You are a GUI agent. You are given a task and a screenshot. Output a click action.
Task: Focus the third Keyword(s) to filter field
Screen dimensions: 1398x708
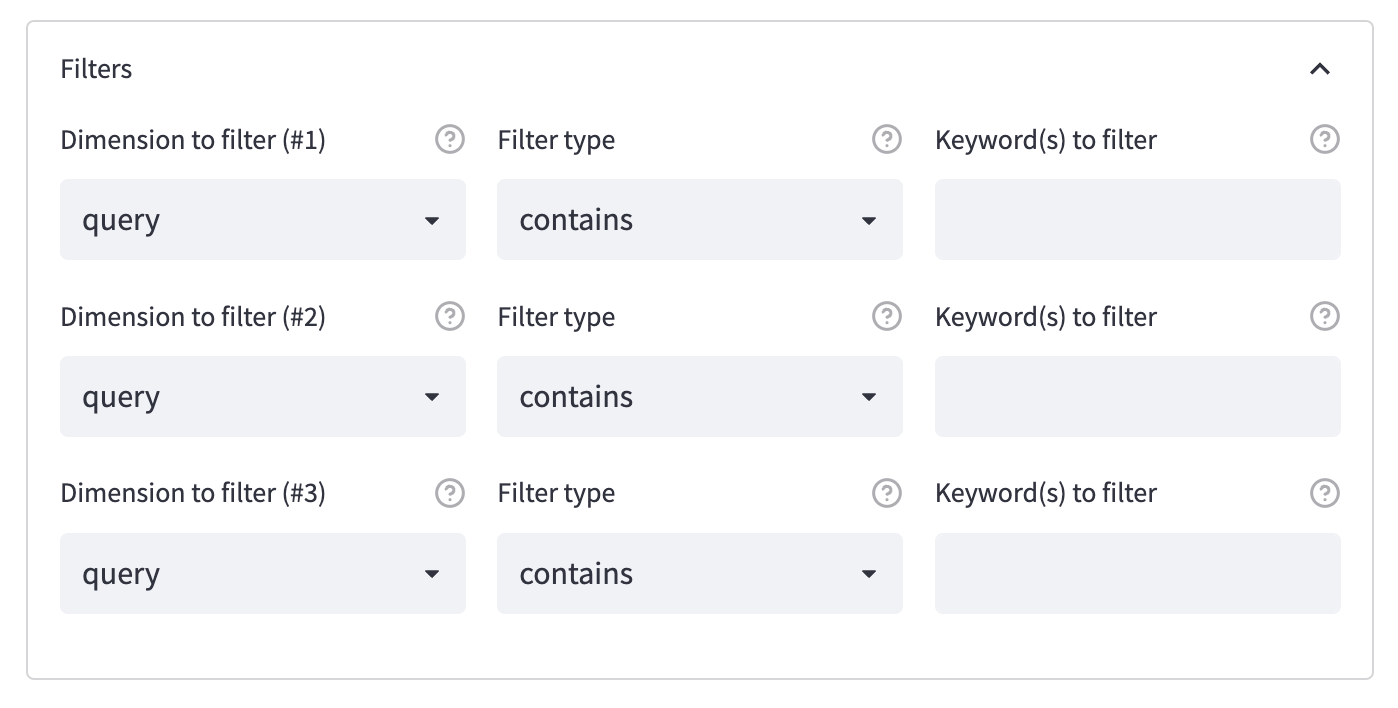1137,574
